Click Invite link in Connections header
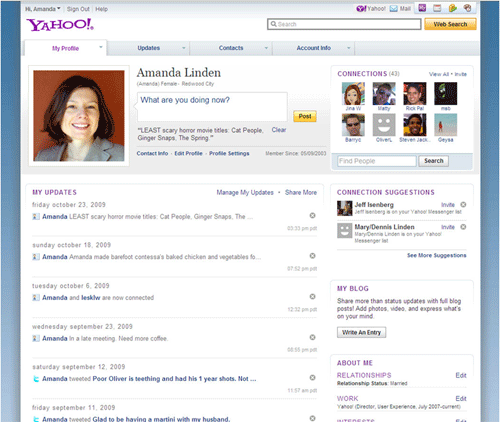 coord(461,74)
